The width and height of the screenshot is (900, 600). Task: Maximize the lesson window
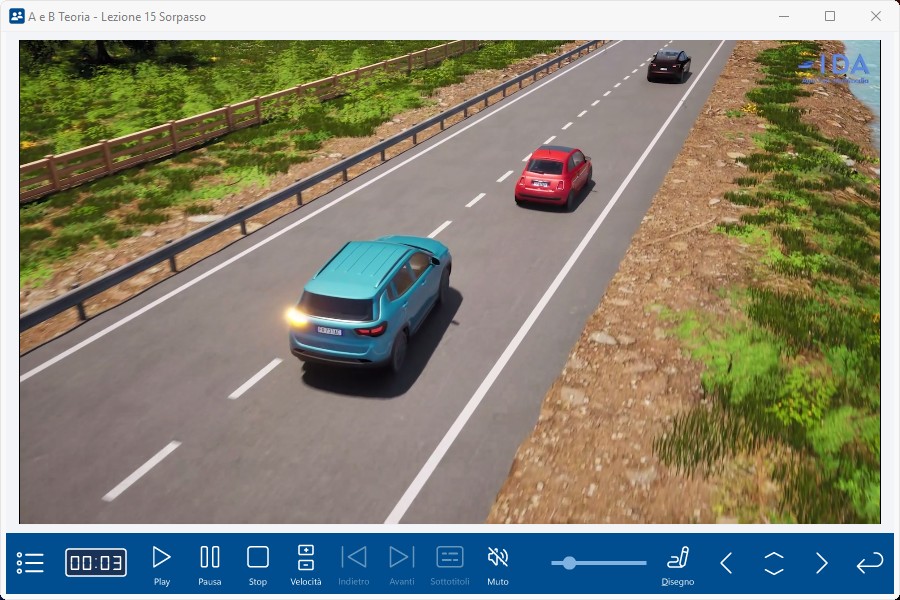click(830, 16)
